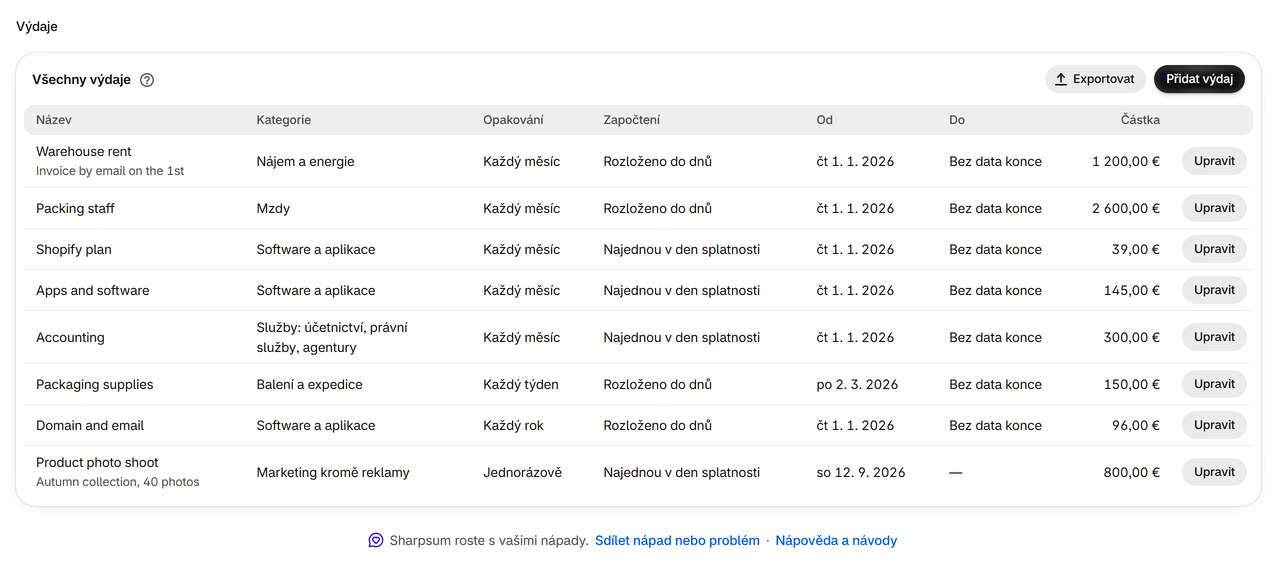Click the amount '150,00 €'
Screen dimensions: 1280x574
pos(1132,384)
